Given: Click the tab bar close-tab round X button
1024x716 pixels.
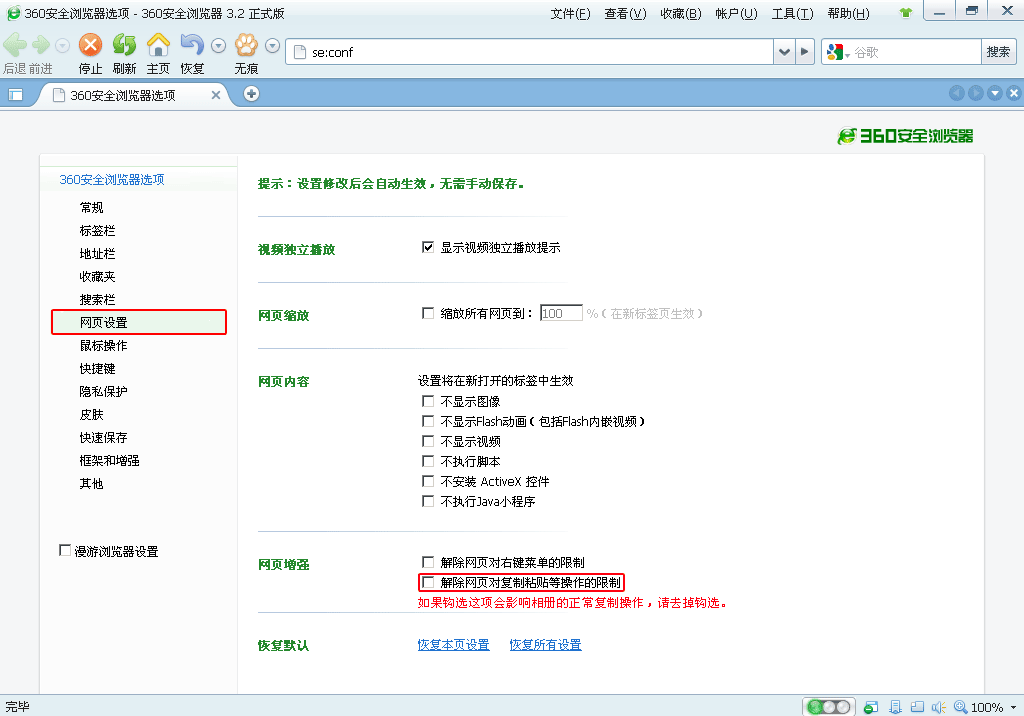Looking at the screenshot, I should pos(1014,93).
